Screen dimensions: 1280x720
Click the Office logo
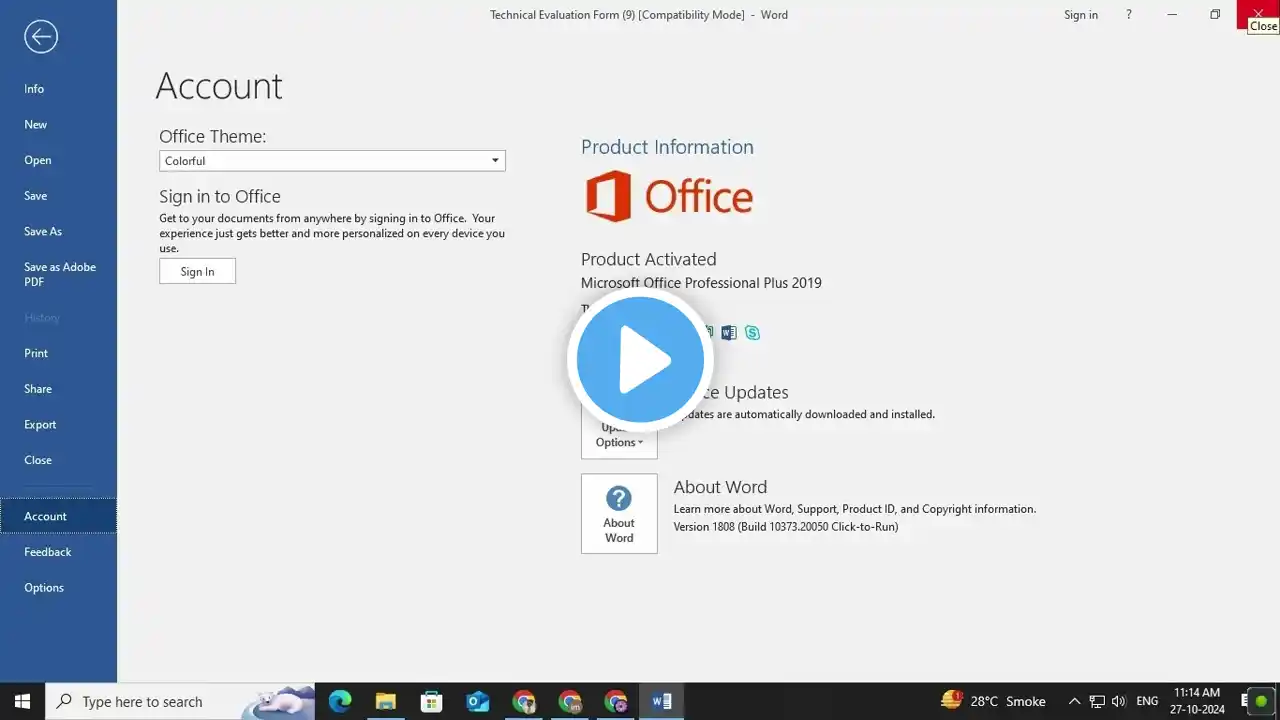point(669,196)
